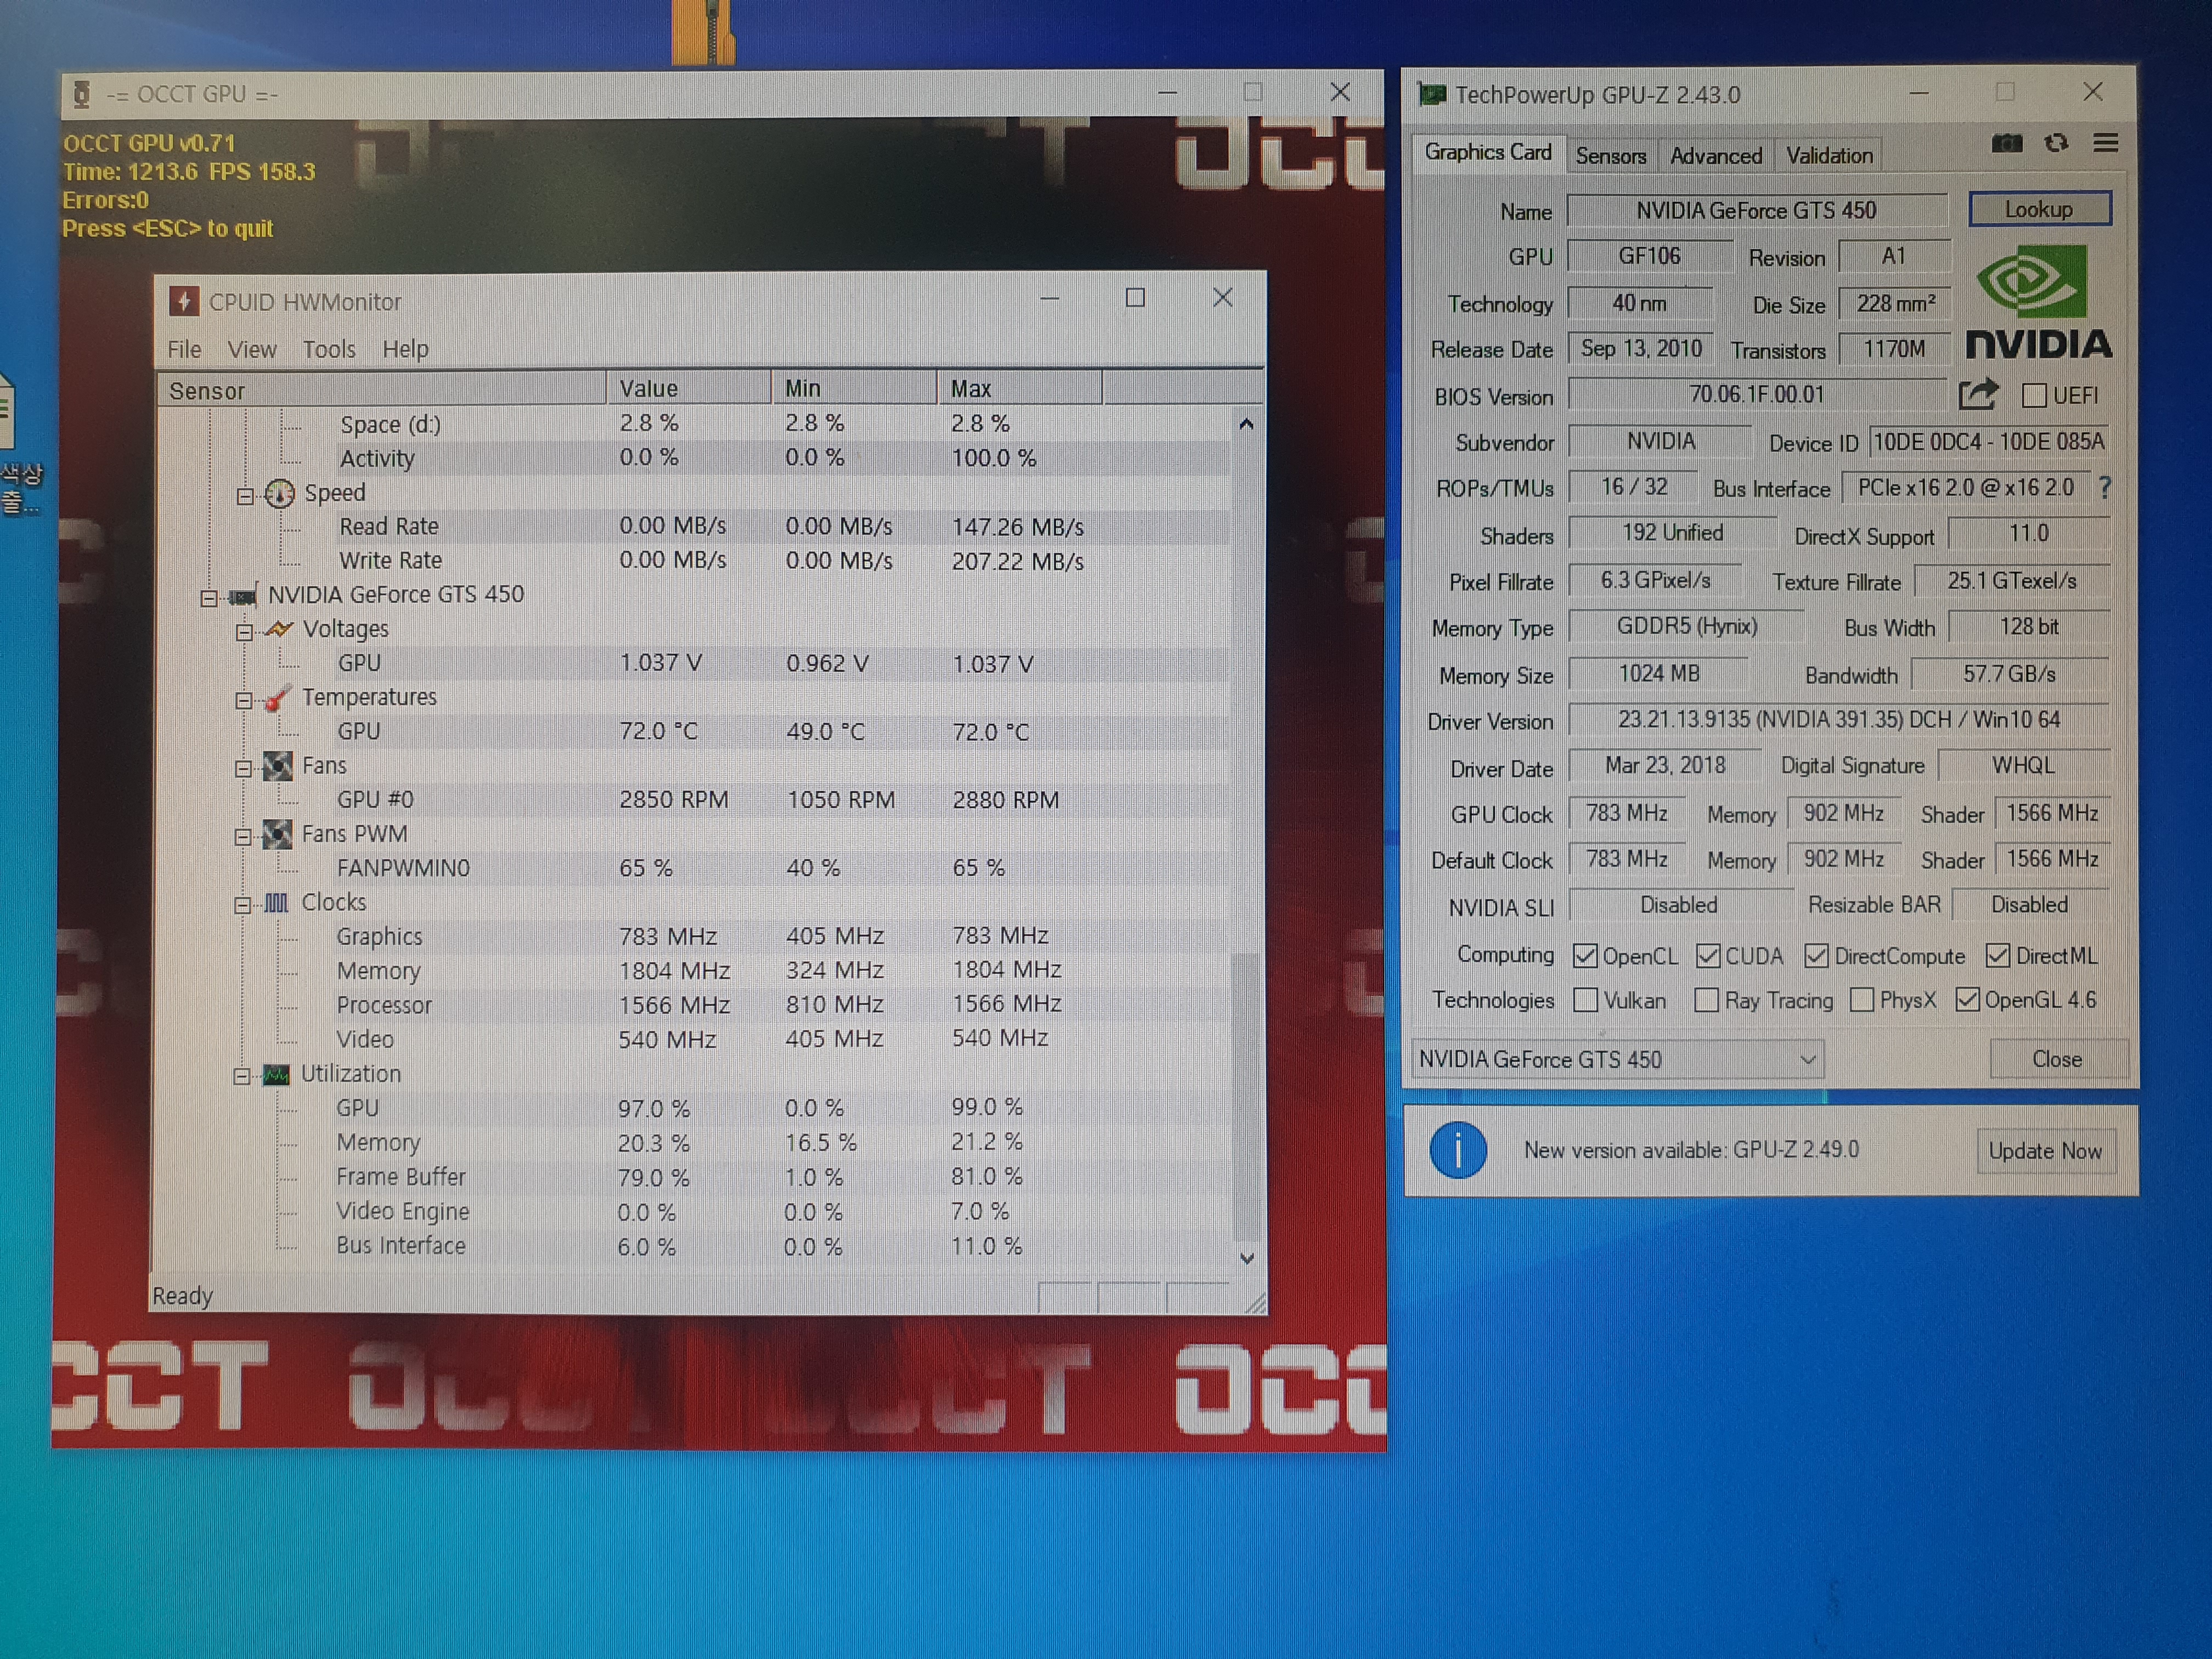2212x1659 pixels.
Task: Click the NVIDIA GeForce GTS 450 card icon
Action: [x=243, y=596]
